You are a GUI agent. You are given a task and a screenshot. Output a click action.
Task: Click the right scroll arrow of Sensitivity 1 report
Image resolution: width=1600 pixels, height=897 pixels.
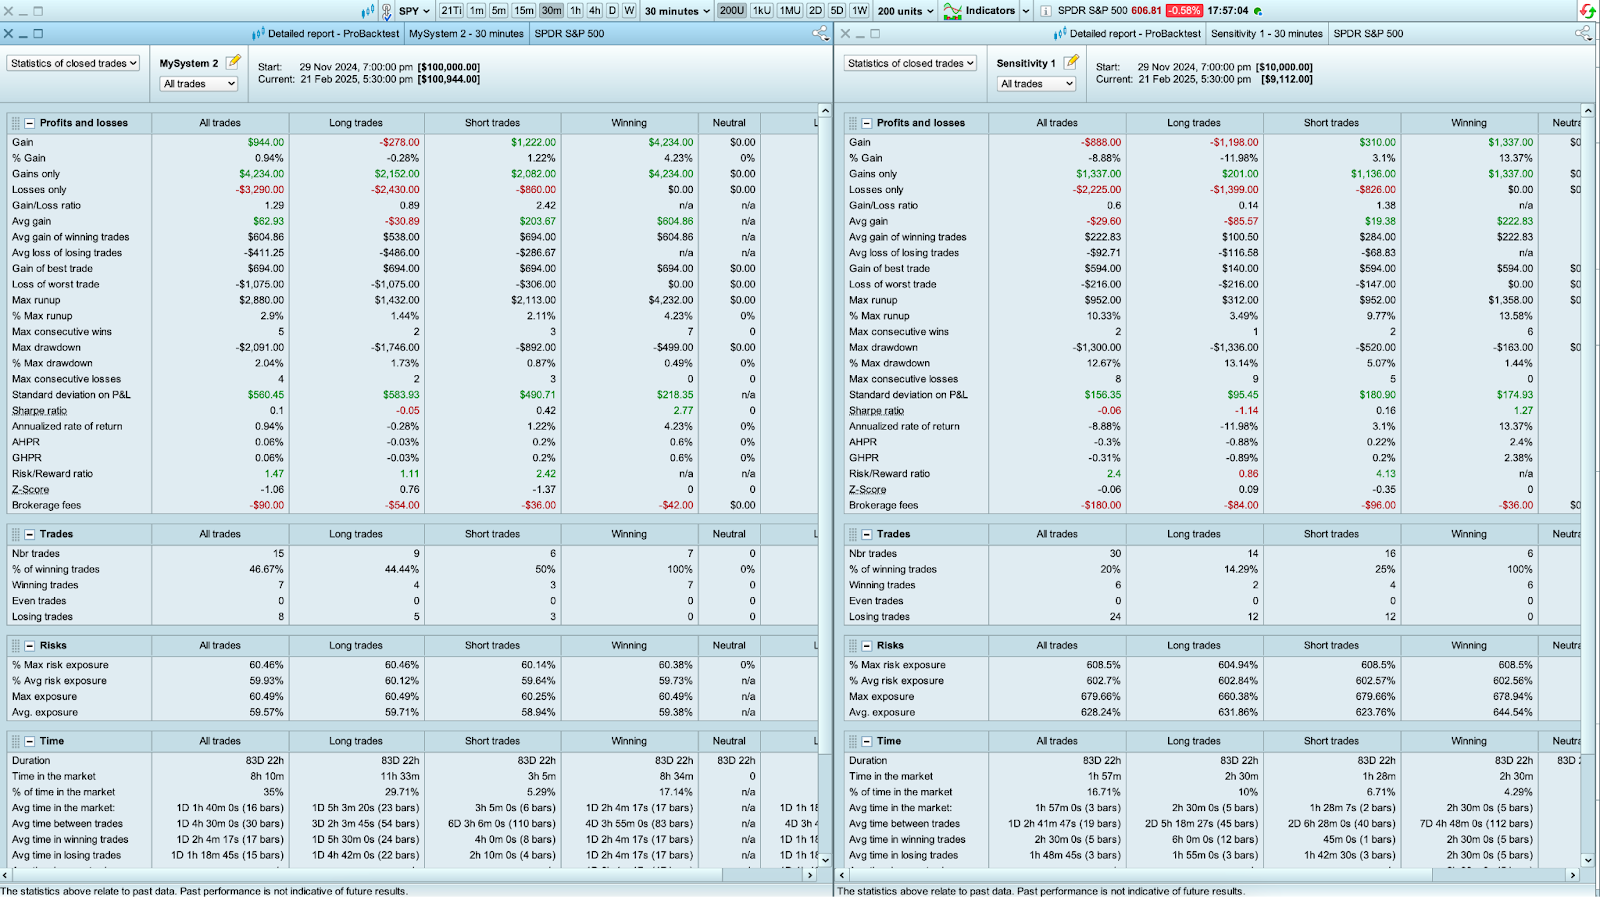pyautogui.click(x=1572, y=875)
